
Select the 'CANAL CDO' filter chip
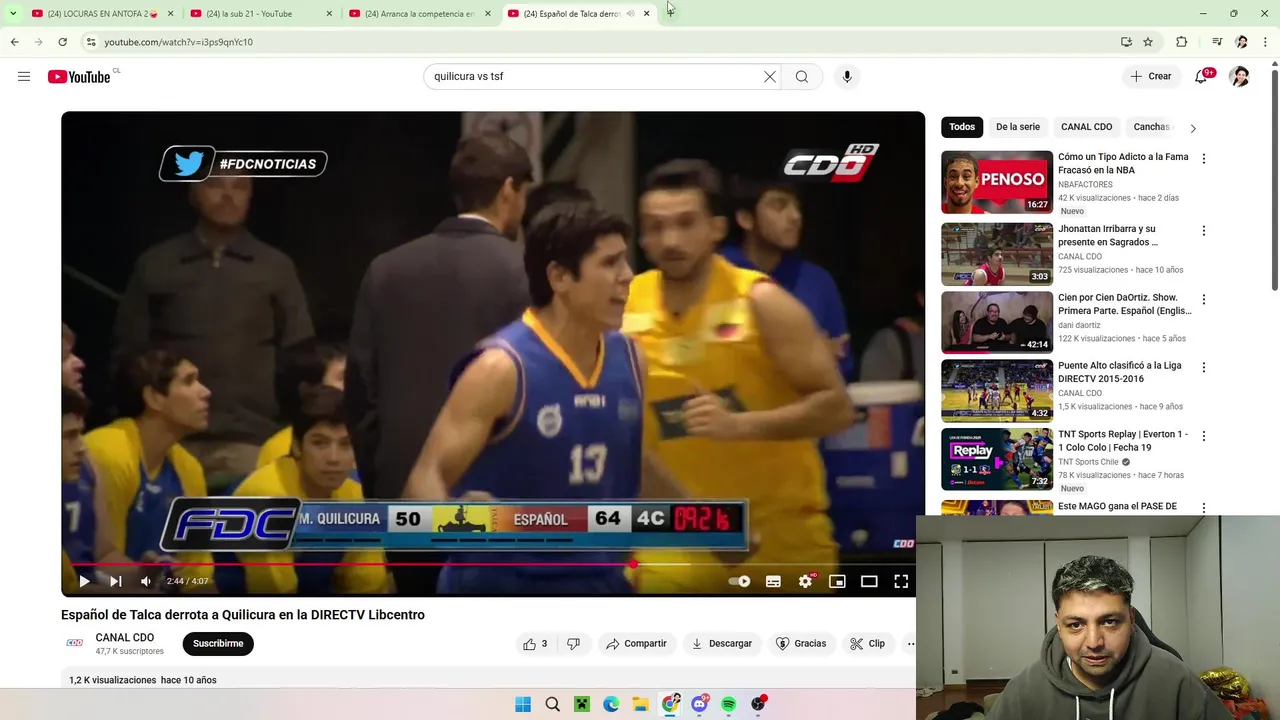coord(1086,127)
